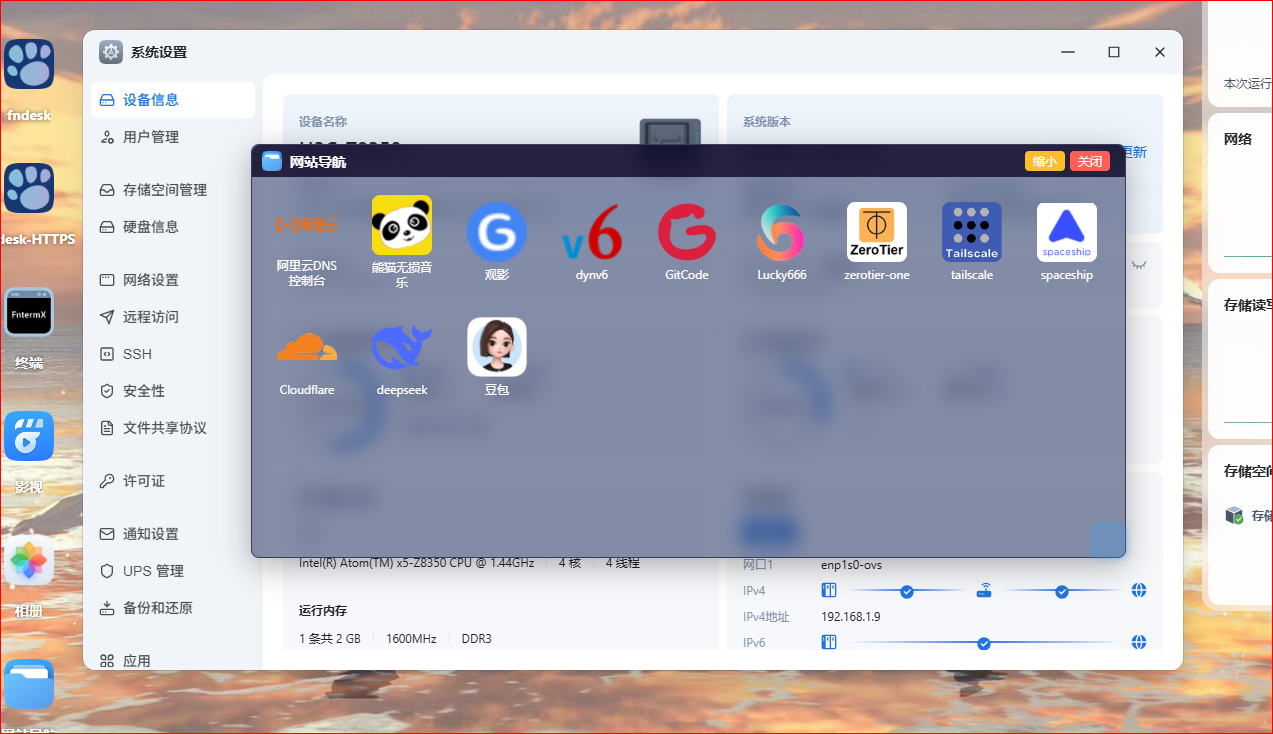Select 硬盘信息 in settings sidebar
This screenshot has width=1273, height=734.
pos(173,227)
